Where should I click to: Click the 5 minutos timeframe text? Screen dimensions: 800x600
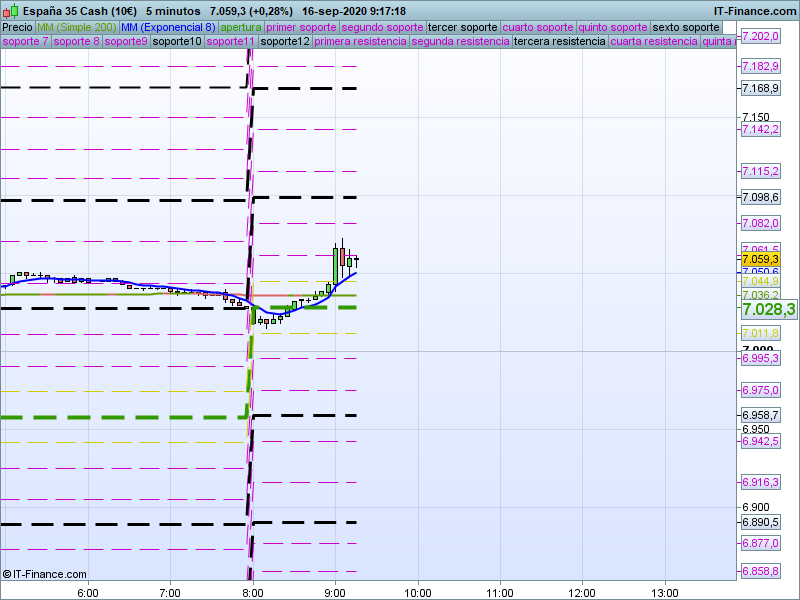[x=173, y=11]
